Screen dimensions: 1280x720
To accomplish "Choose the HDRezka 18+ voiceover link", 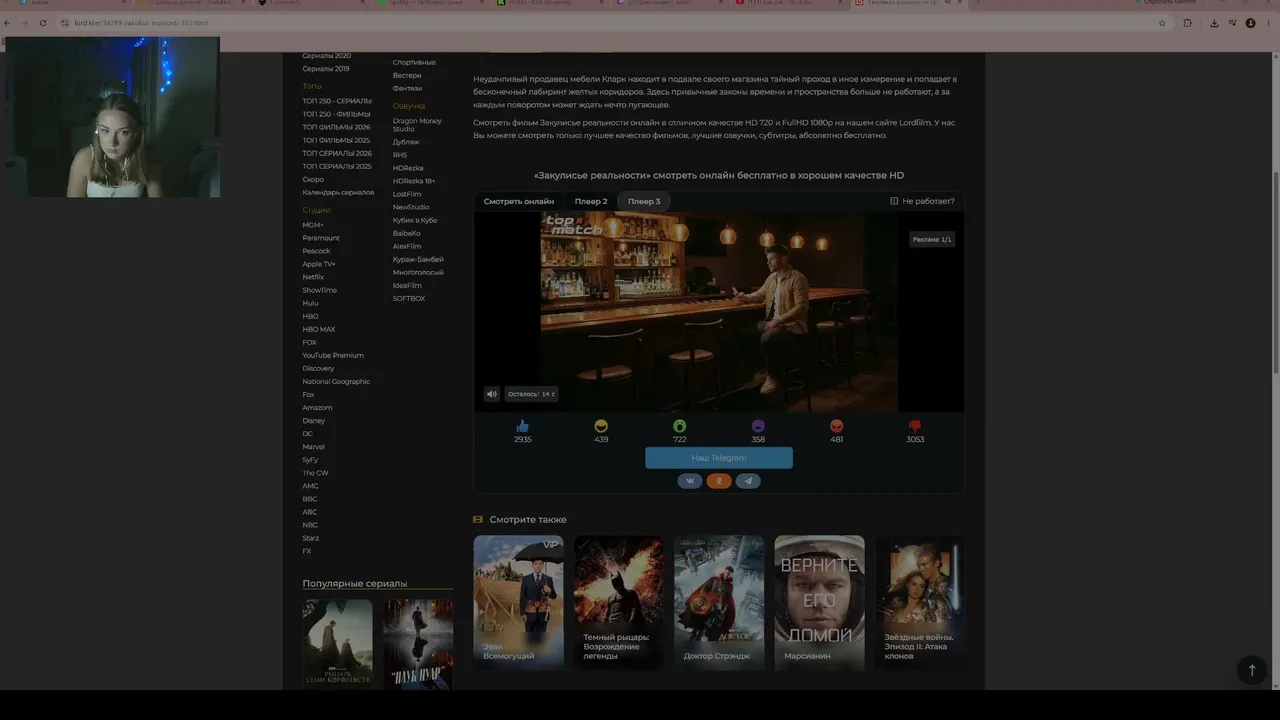I will (x=414, y=181).
